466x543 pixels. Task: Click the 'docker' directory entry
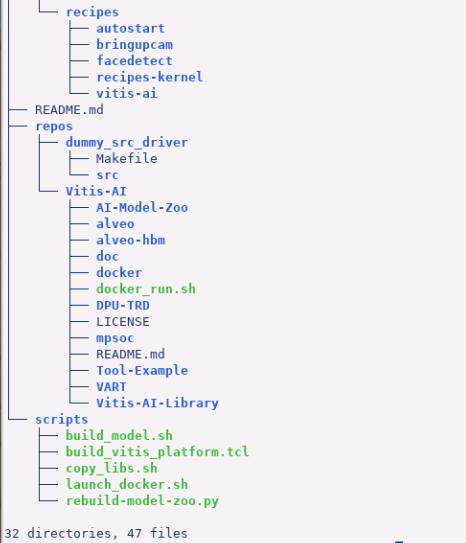(x=119, y=273)
